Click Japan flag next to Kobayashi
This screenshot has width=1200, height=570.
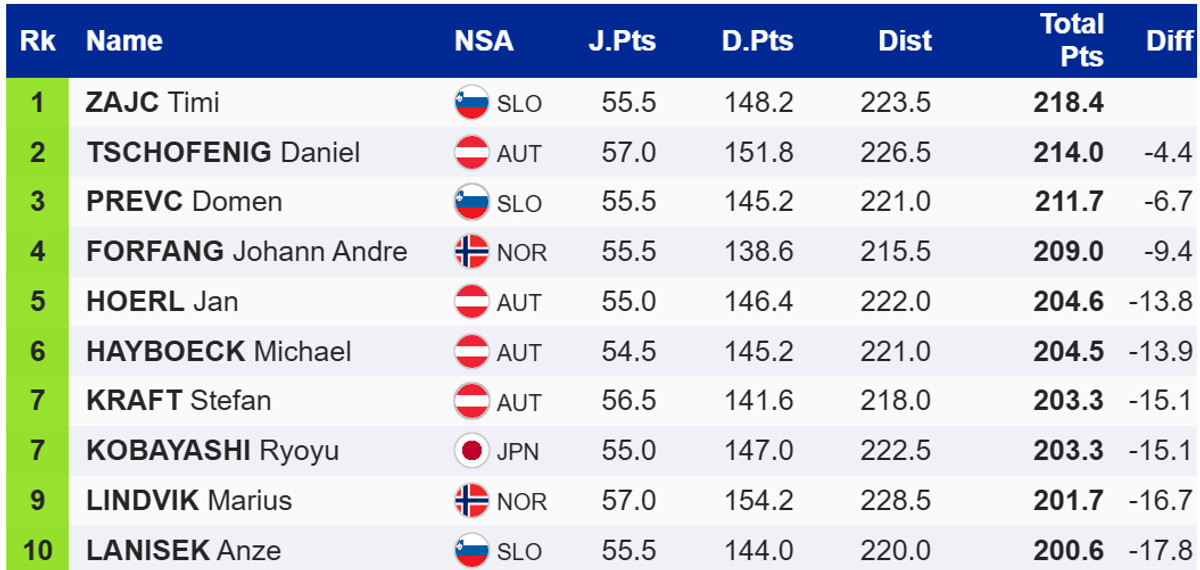(x=471, y=451)
